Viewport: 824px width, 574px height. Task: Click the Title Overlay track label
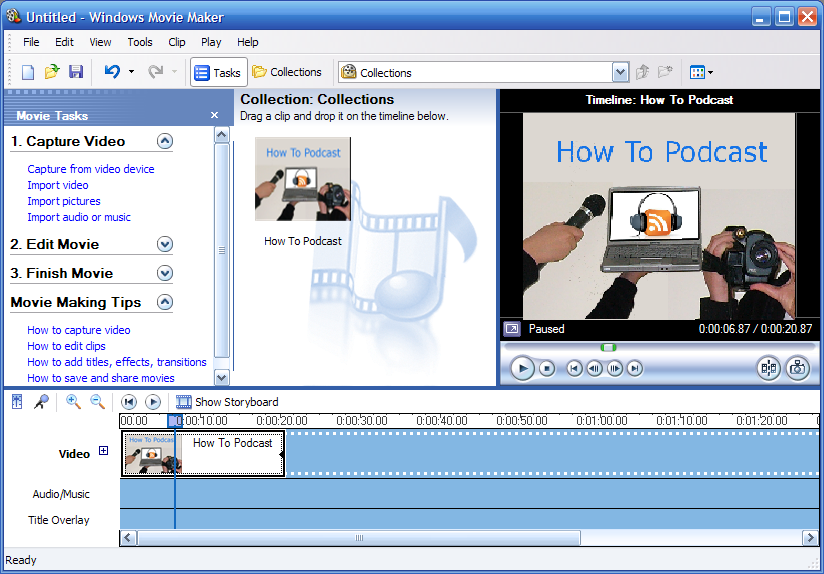58,520
